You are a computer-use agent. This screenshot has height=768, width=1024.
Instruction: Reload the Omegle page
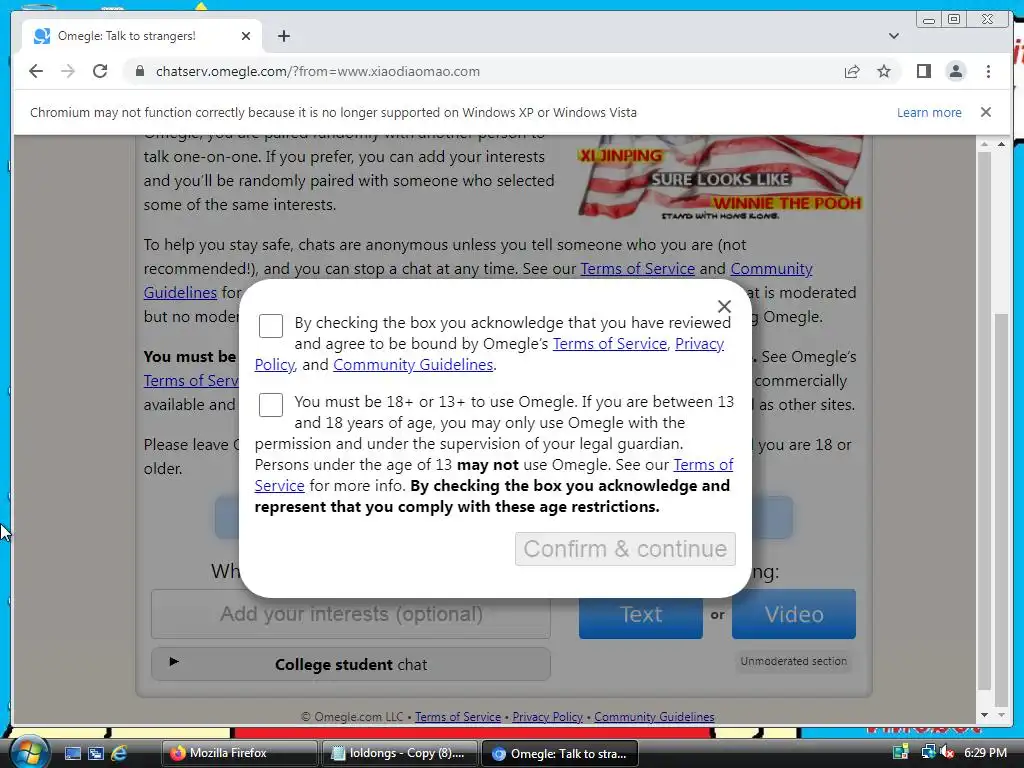pos(100,71)
